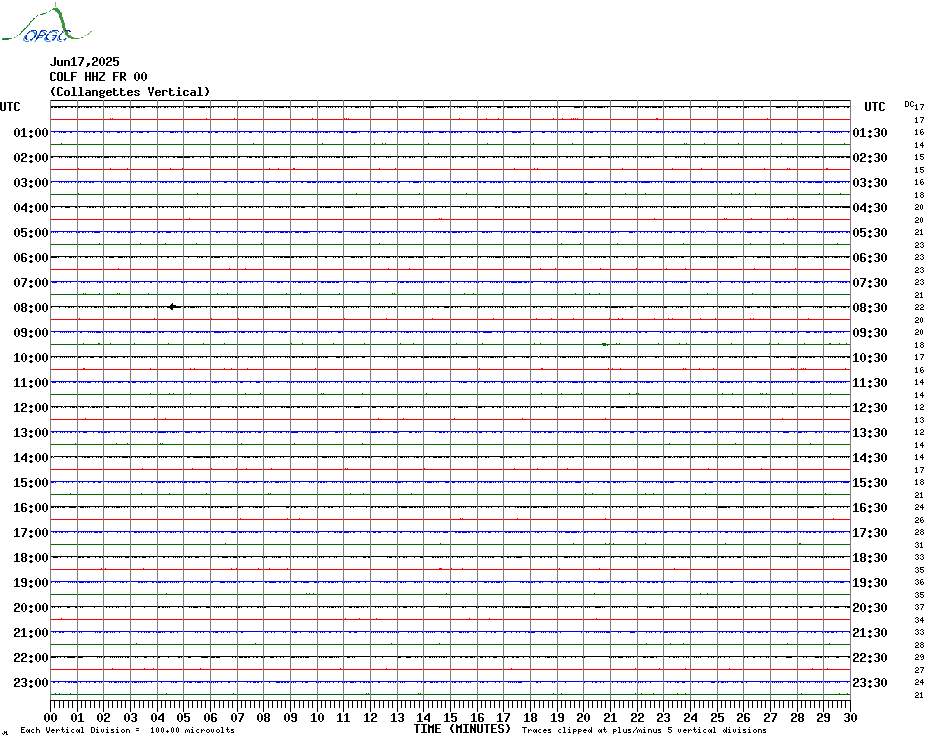Click the DC column header at top right
Viewport: 930px width, 744px height.
click(909, 104)
